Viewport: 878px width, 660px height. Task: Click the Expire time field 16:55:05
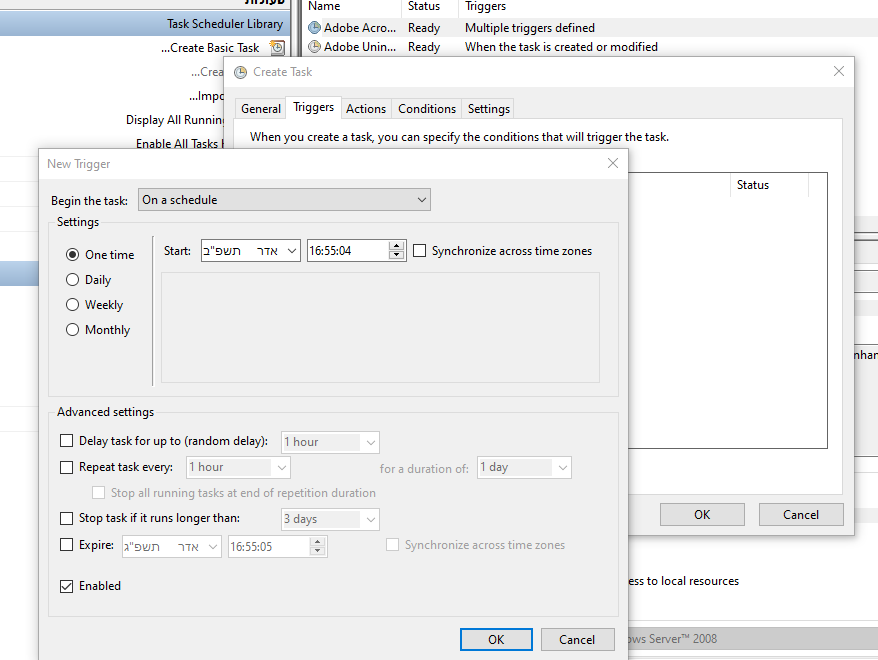[x=269, y=547]
